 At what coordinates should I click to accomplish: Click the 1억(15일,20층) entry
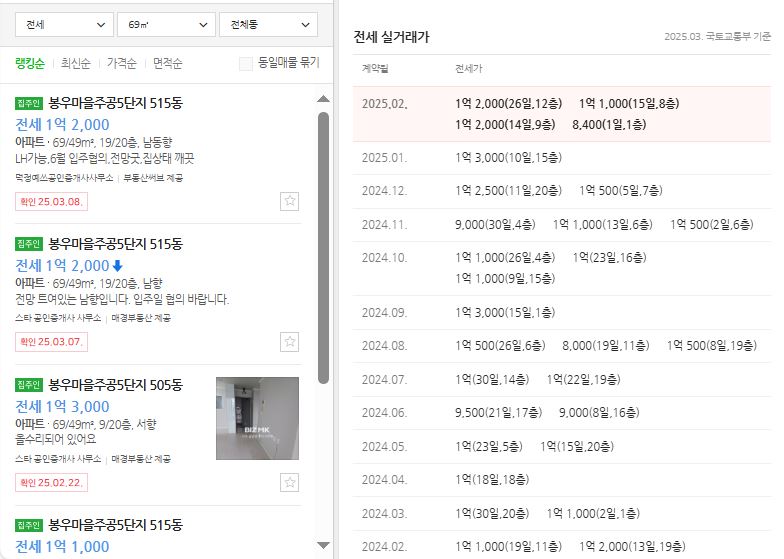click(x=577, y=446)
